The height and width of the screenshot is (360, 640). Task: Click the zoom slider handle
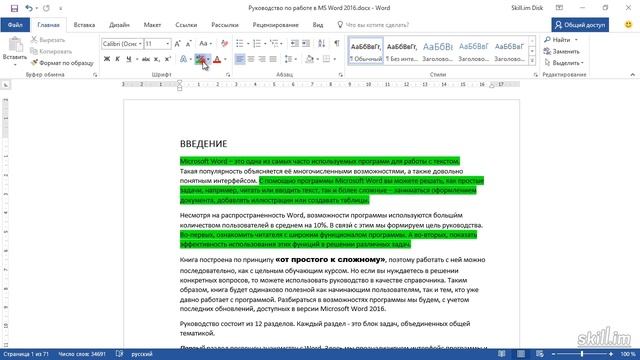pyautogui.click(x=582, y=354)
